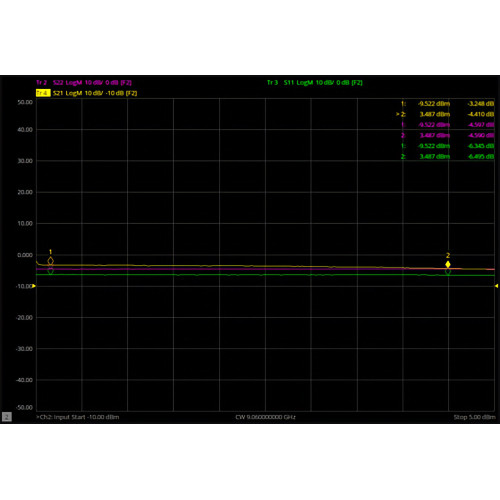This screenshot has width=500, height=500.
Task: Click the left yellow reference level arrow
Action: click(x=34, y=286)
